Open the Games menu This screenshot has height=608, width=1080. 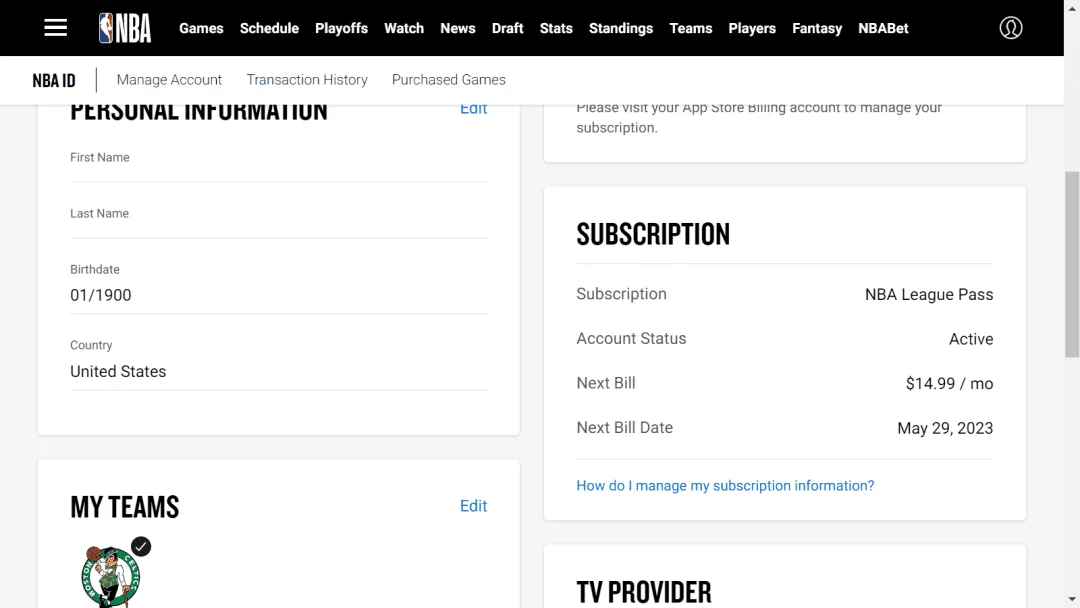[201, 28]
